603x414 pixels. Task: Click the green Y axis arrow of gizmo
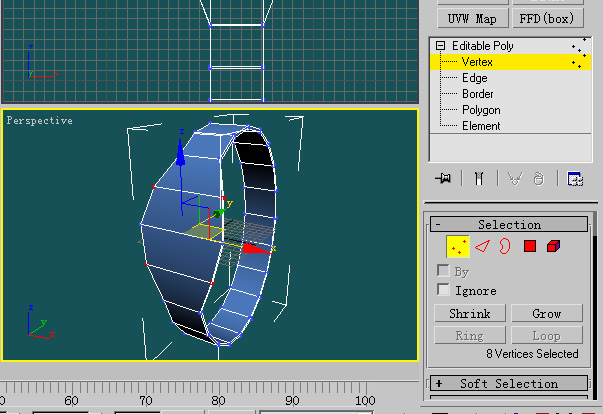coord(219,213)
